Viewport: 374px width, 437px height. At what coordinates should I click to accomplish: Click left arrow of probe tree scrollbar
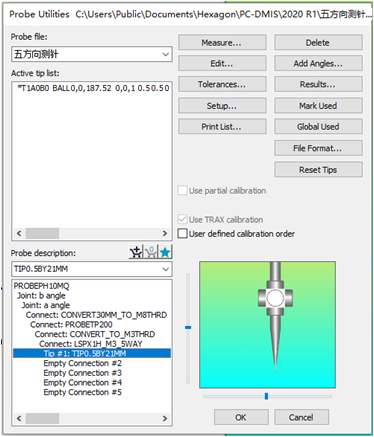[x=19, y=418]
